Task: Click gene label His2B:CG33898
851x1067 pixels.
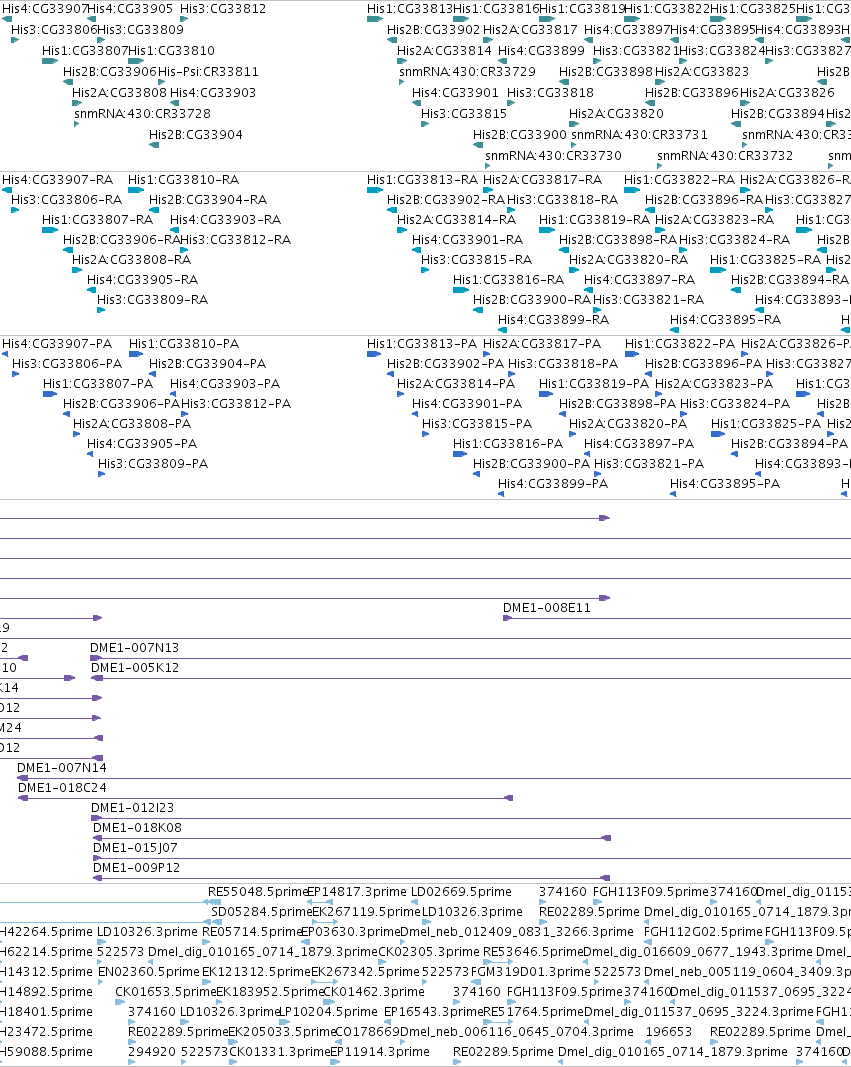Action: click(605, 71)
